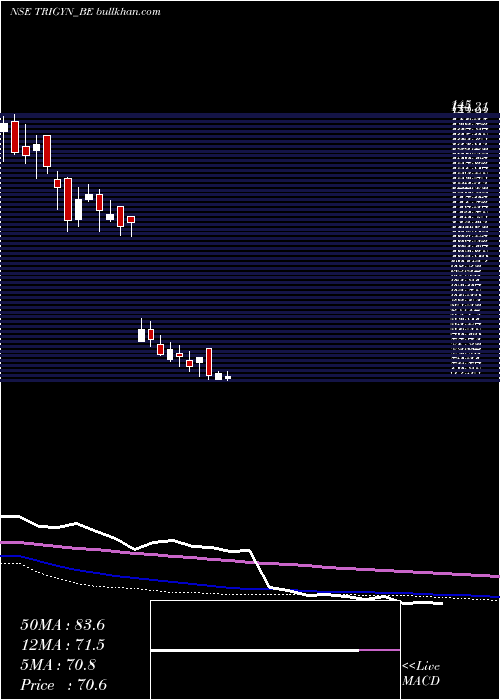This screenshot has width=500, height=700.
Task: Select the Price : 70.6 reading
Action: pos(63,685)
